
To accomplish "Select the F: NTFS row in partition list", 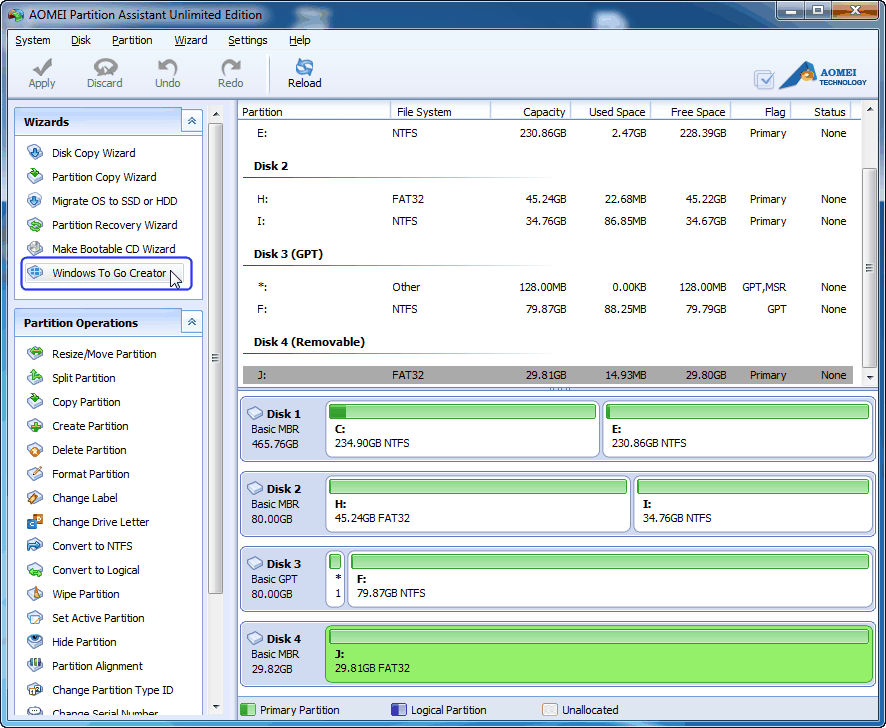I will 548,309.
